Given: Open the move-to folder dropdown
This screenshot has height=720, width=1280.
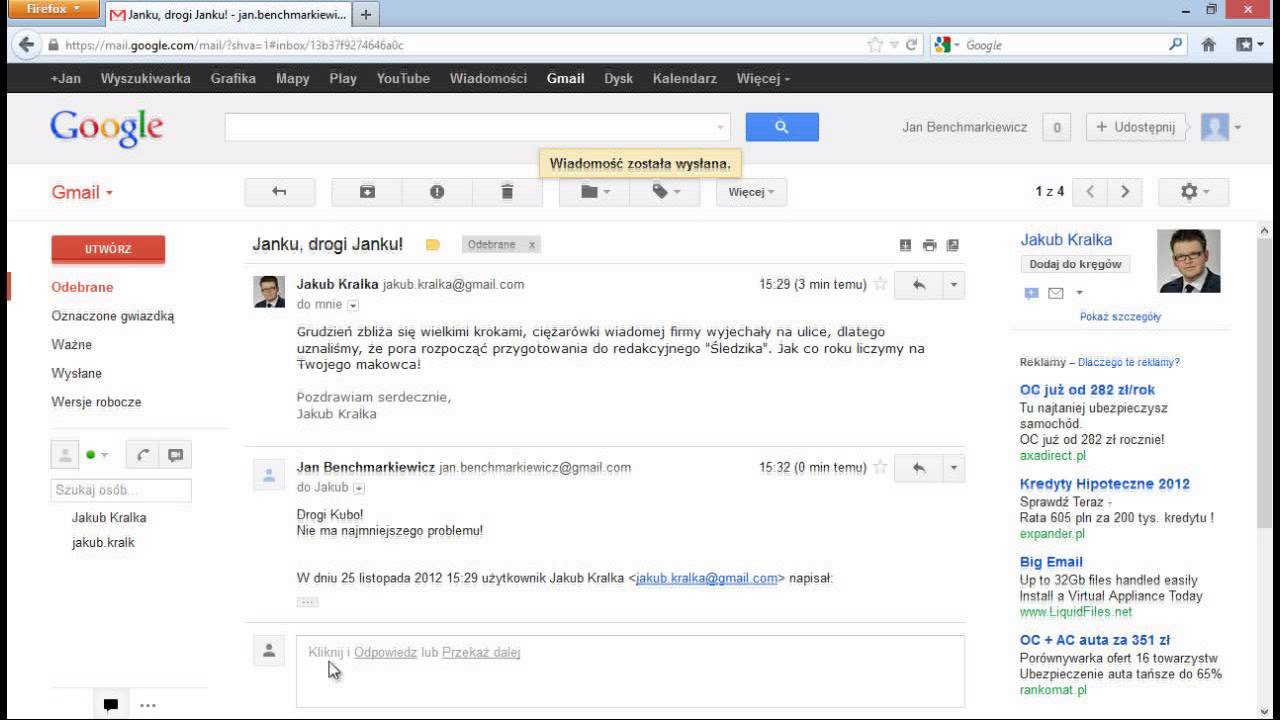Looking at the screenshot, I should (x=594, y=192).
